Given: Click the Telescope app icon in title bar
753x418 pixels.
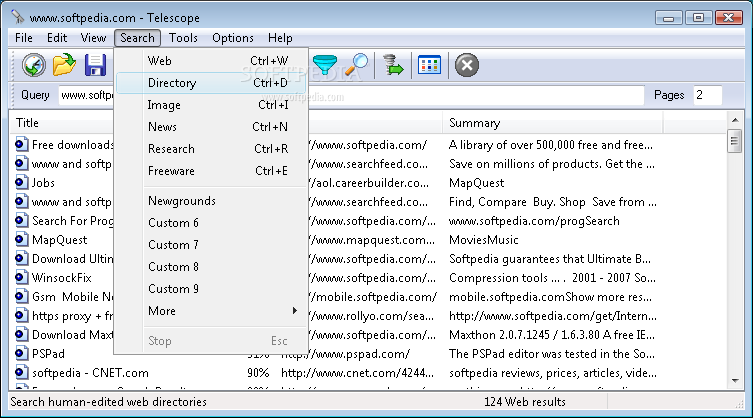Looking at the screenshot, I should click(18, 17).
